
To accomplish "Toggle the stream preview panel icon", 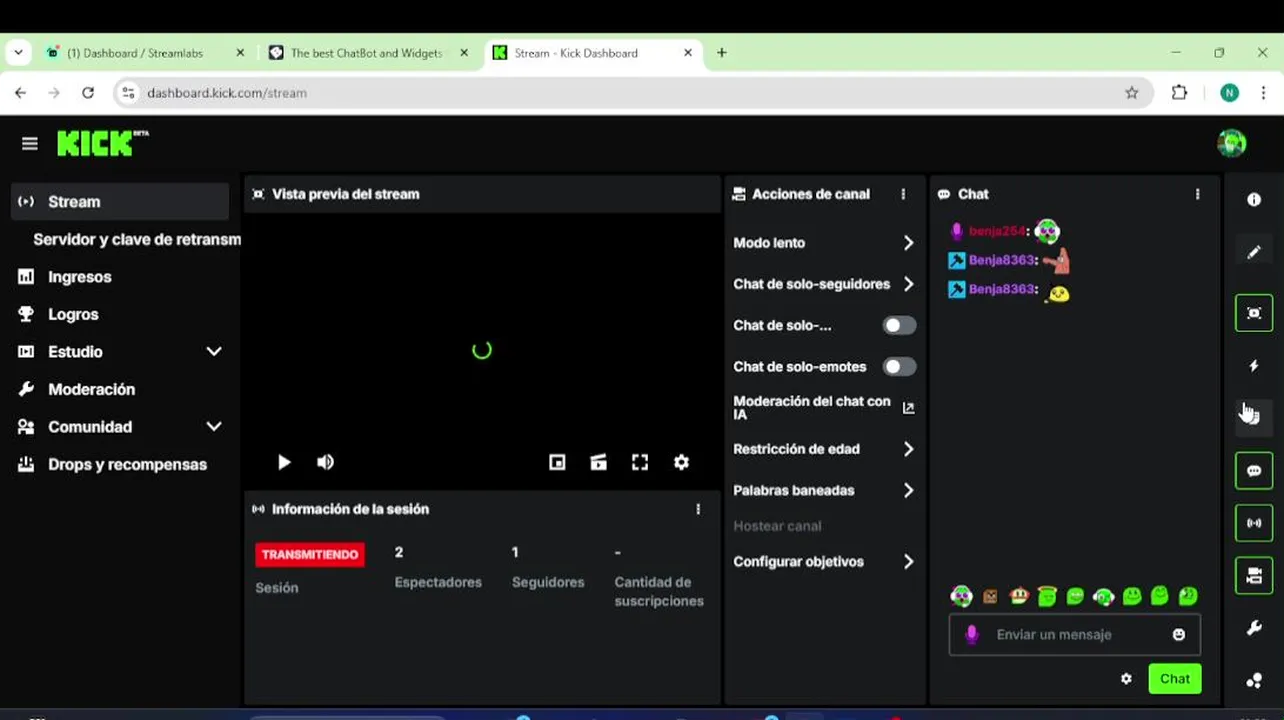I will point(1254,313).
